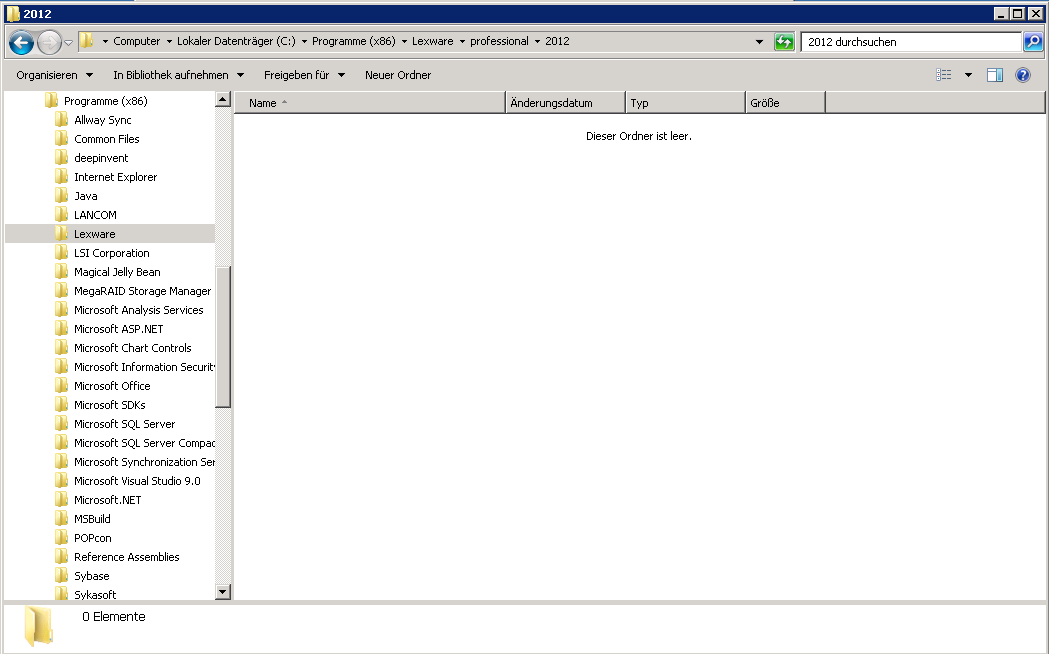Change view with the view icon
The height and width of the screenshot is (654, 1049).
(x=943, y=75)
